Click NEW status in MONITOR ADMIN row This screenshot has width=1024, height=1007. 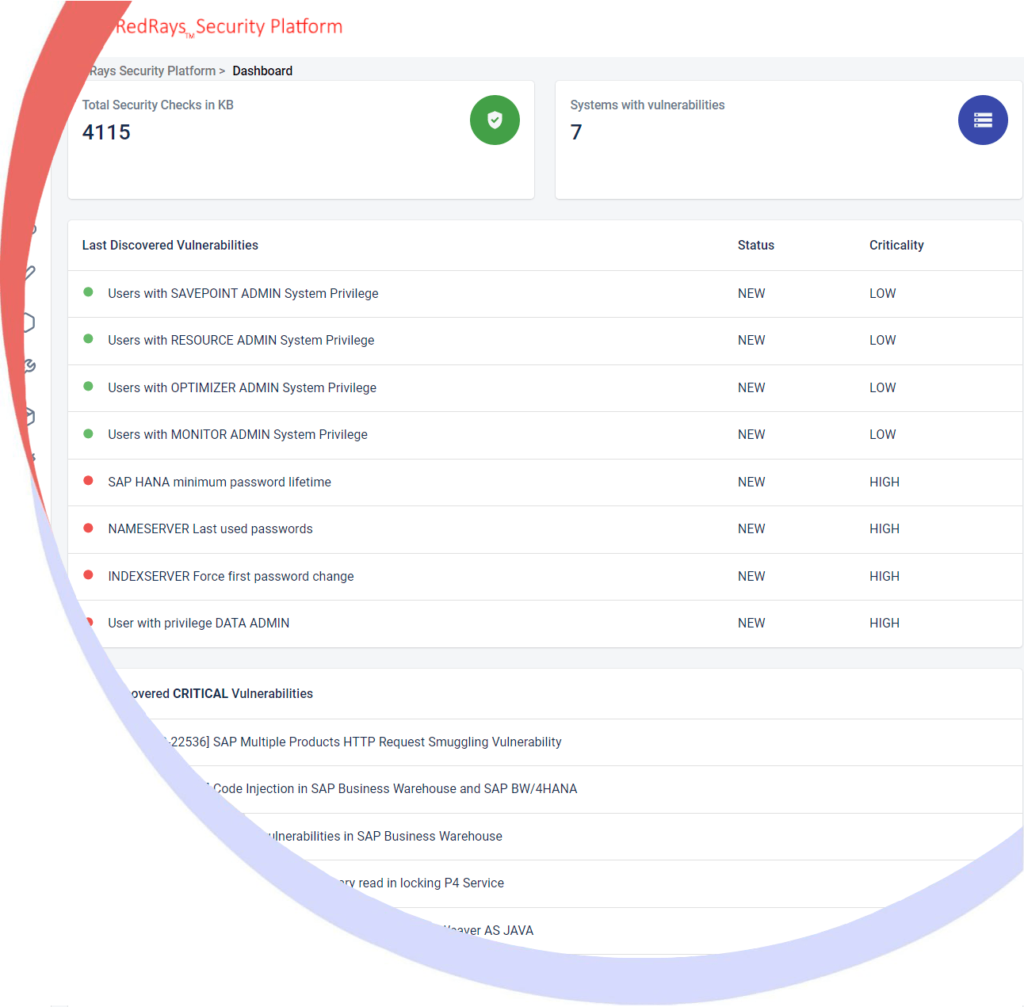751,434
